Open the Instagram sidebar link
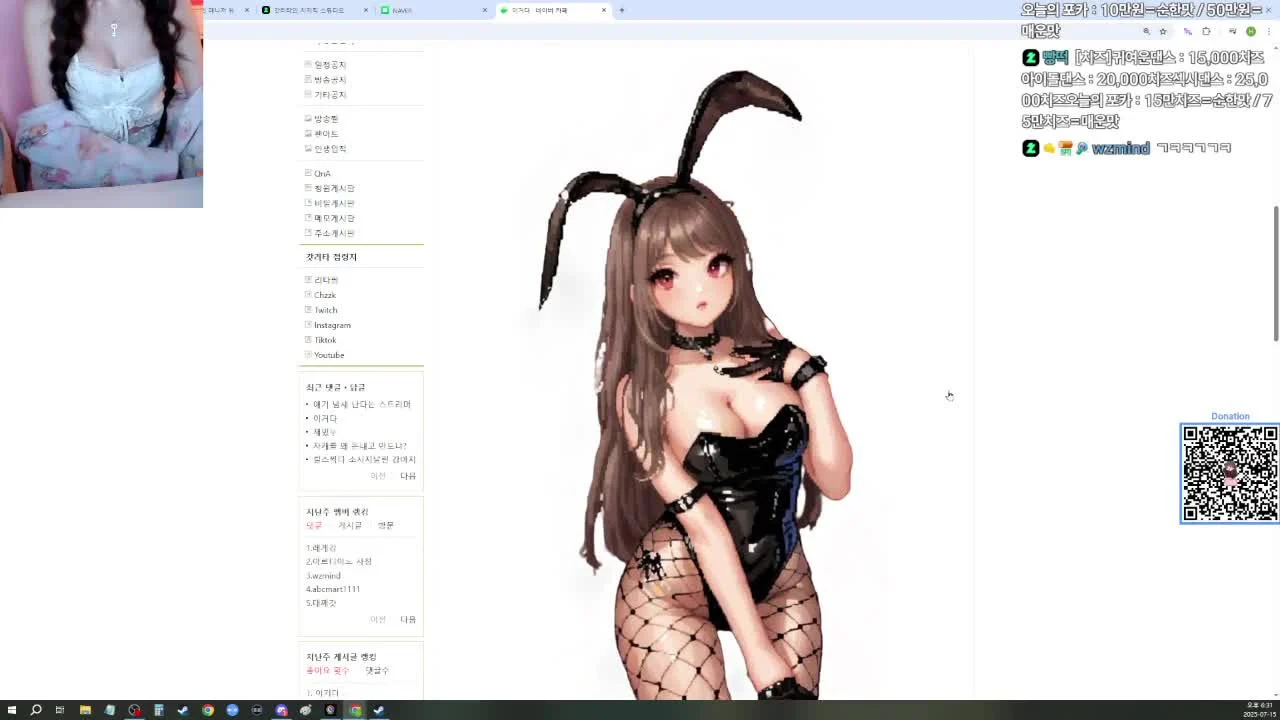The image size is (1280, 720). tap(332, 325)
